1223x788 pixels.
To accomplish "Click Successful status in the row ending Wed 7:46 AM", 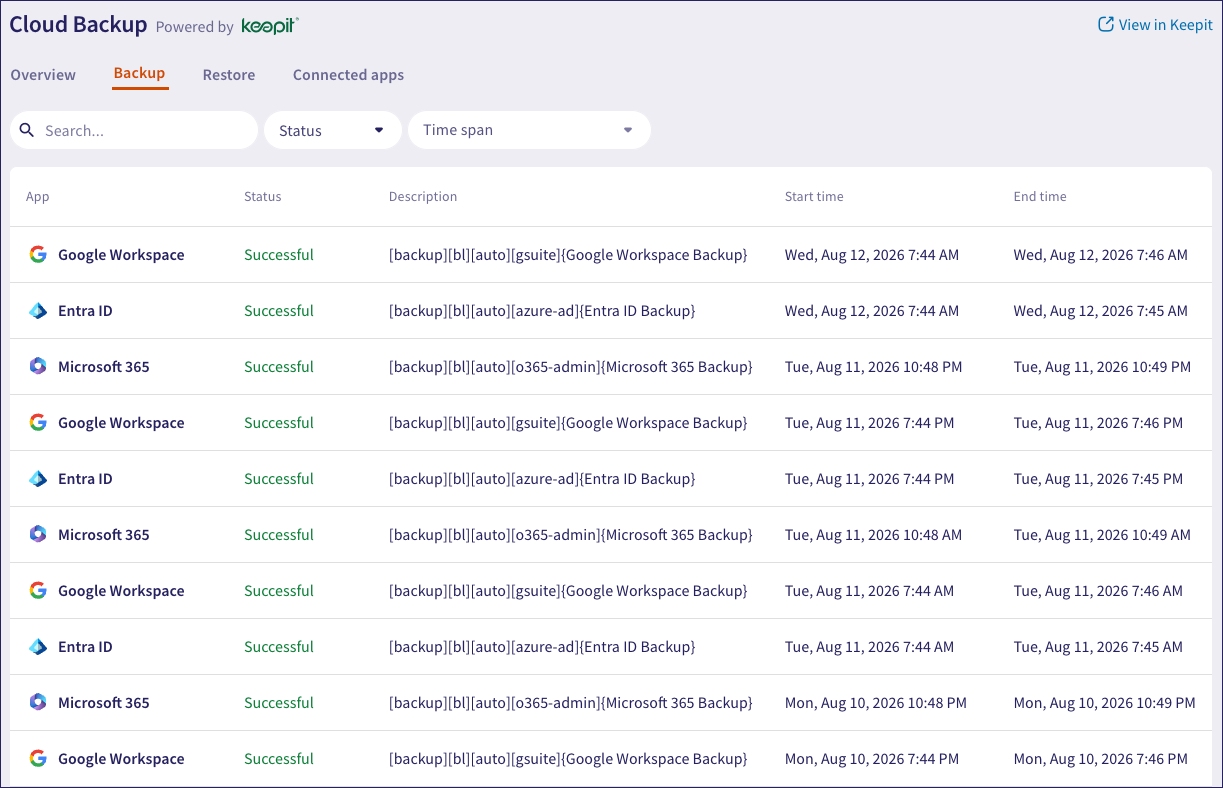I will click(x=279, y=255).
